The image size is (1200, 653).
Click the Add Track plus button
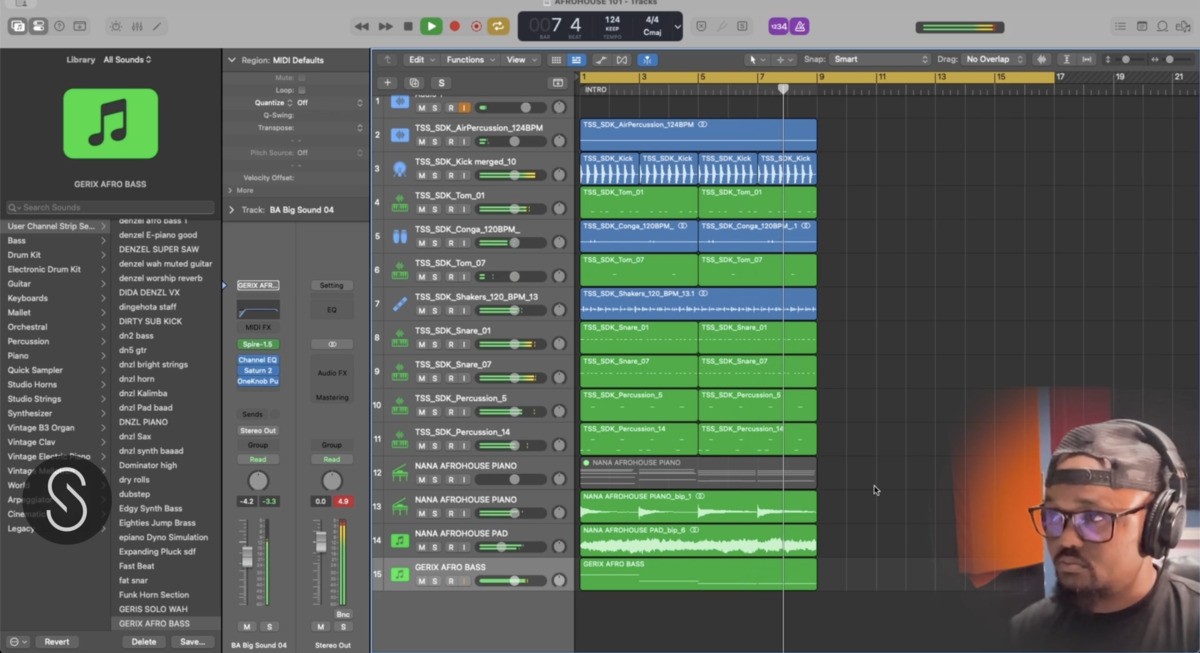[x=388, y=83]
